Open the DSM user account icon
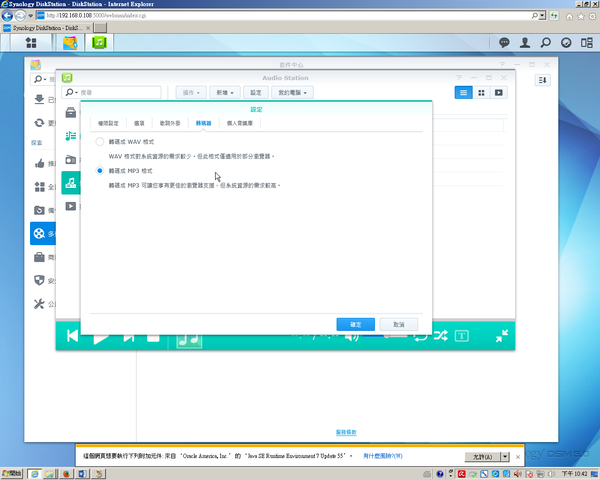Screen dimensions: 600x480 pyautogui.click(x=526, y=42)
